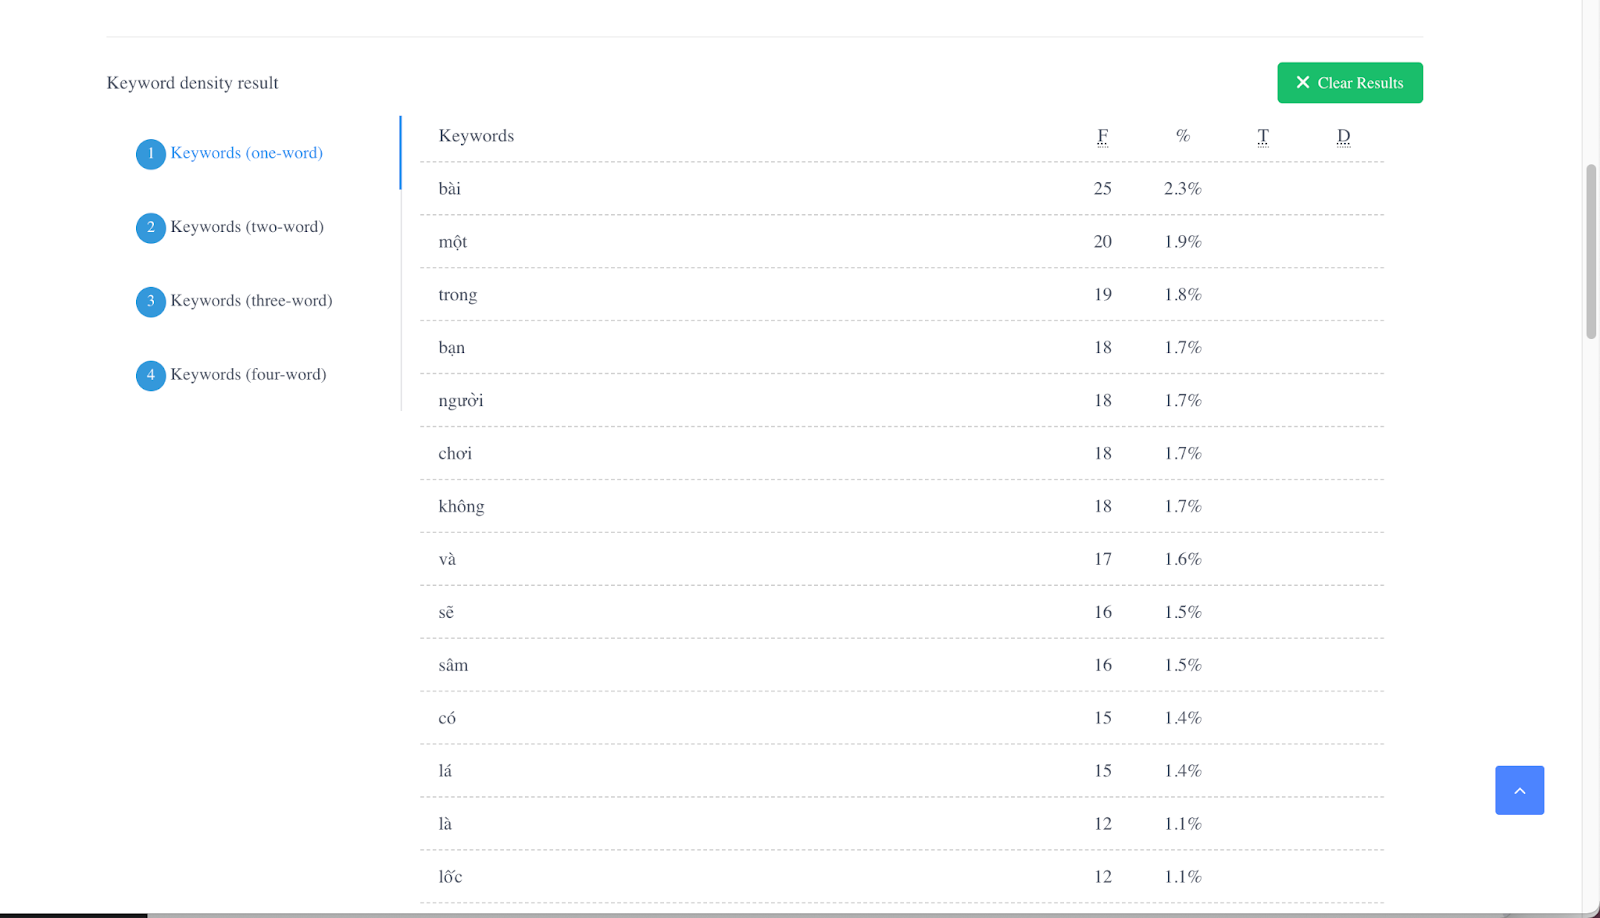
Task: Click frequency 12 in the lốc row
Action: (x=1102, y=877)
